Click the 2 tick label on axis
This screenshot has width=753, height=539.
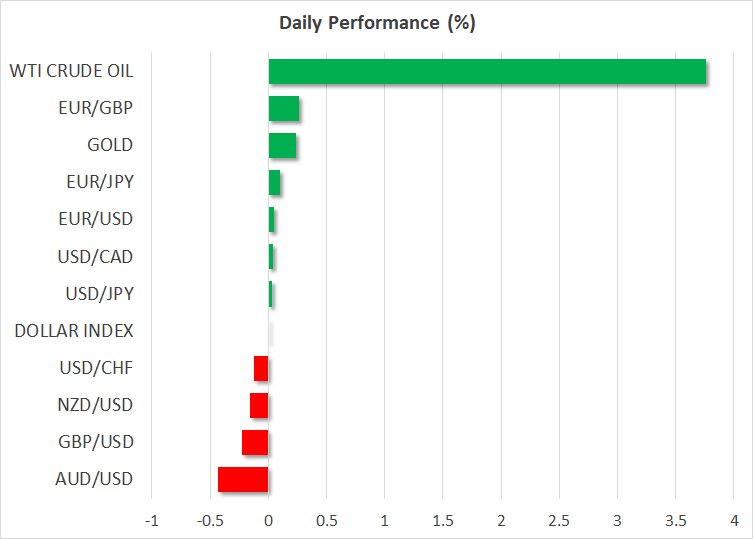tap(501, 521)
